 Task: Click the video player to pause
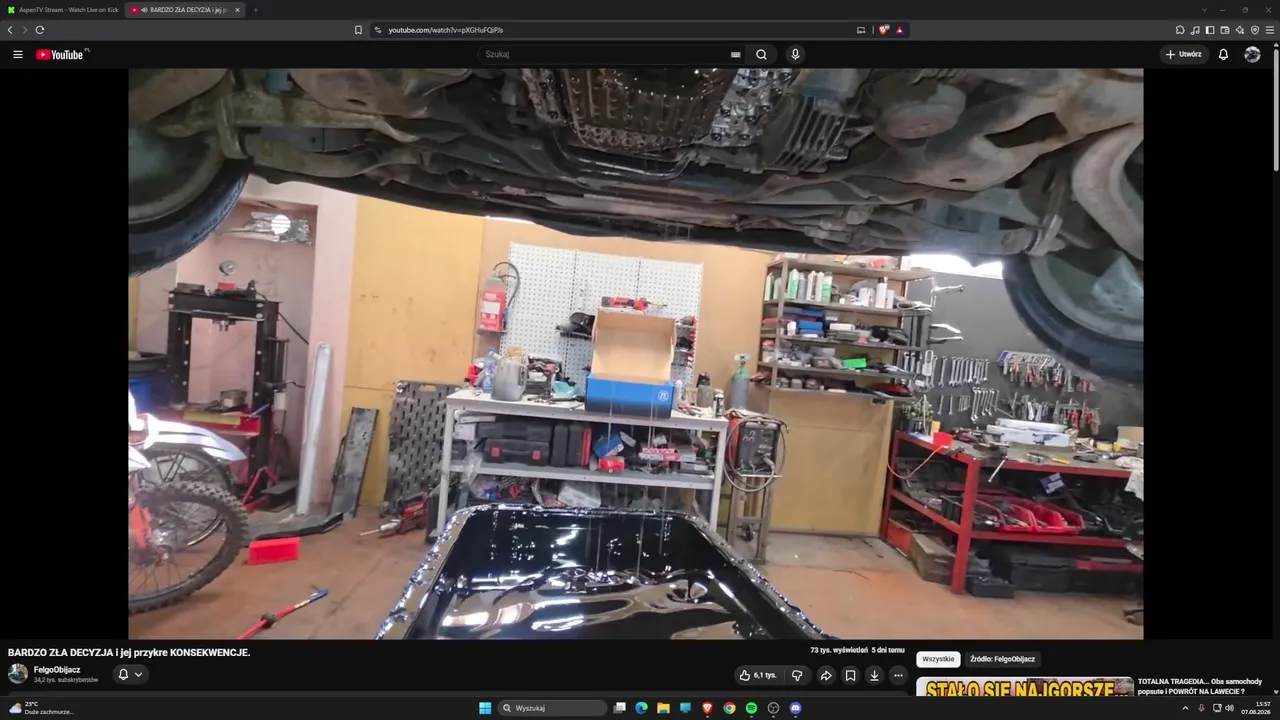click(636, 353)
